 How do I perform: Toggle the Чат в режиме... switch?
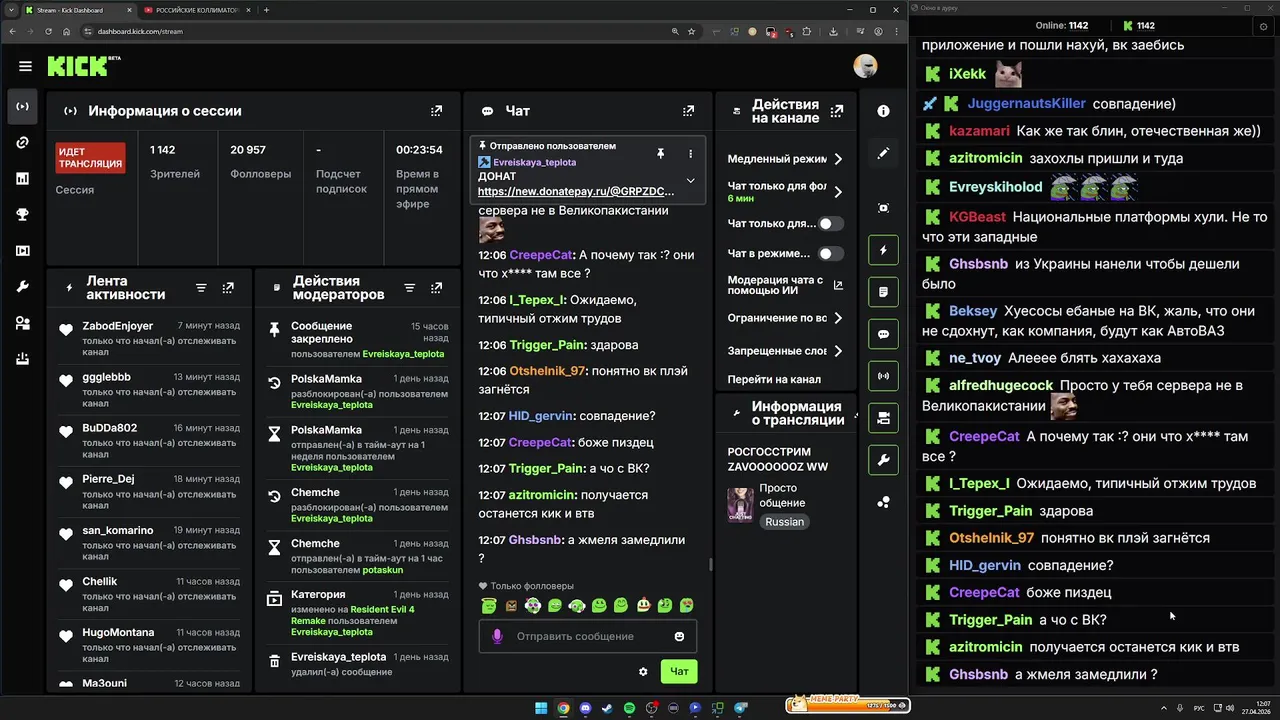coord(831,254)
